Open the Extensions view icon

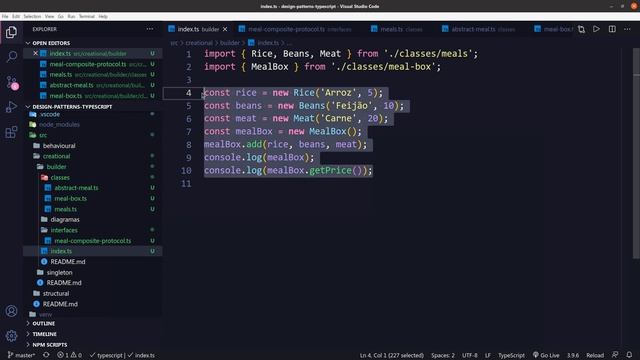coord(11,132)
